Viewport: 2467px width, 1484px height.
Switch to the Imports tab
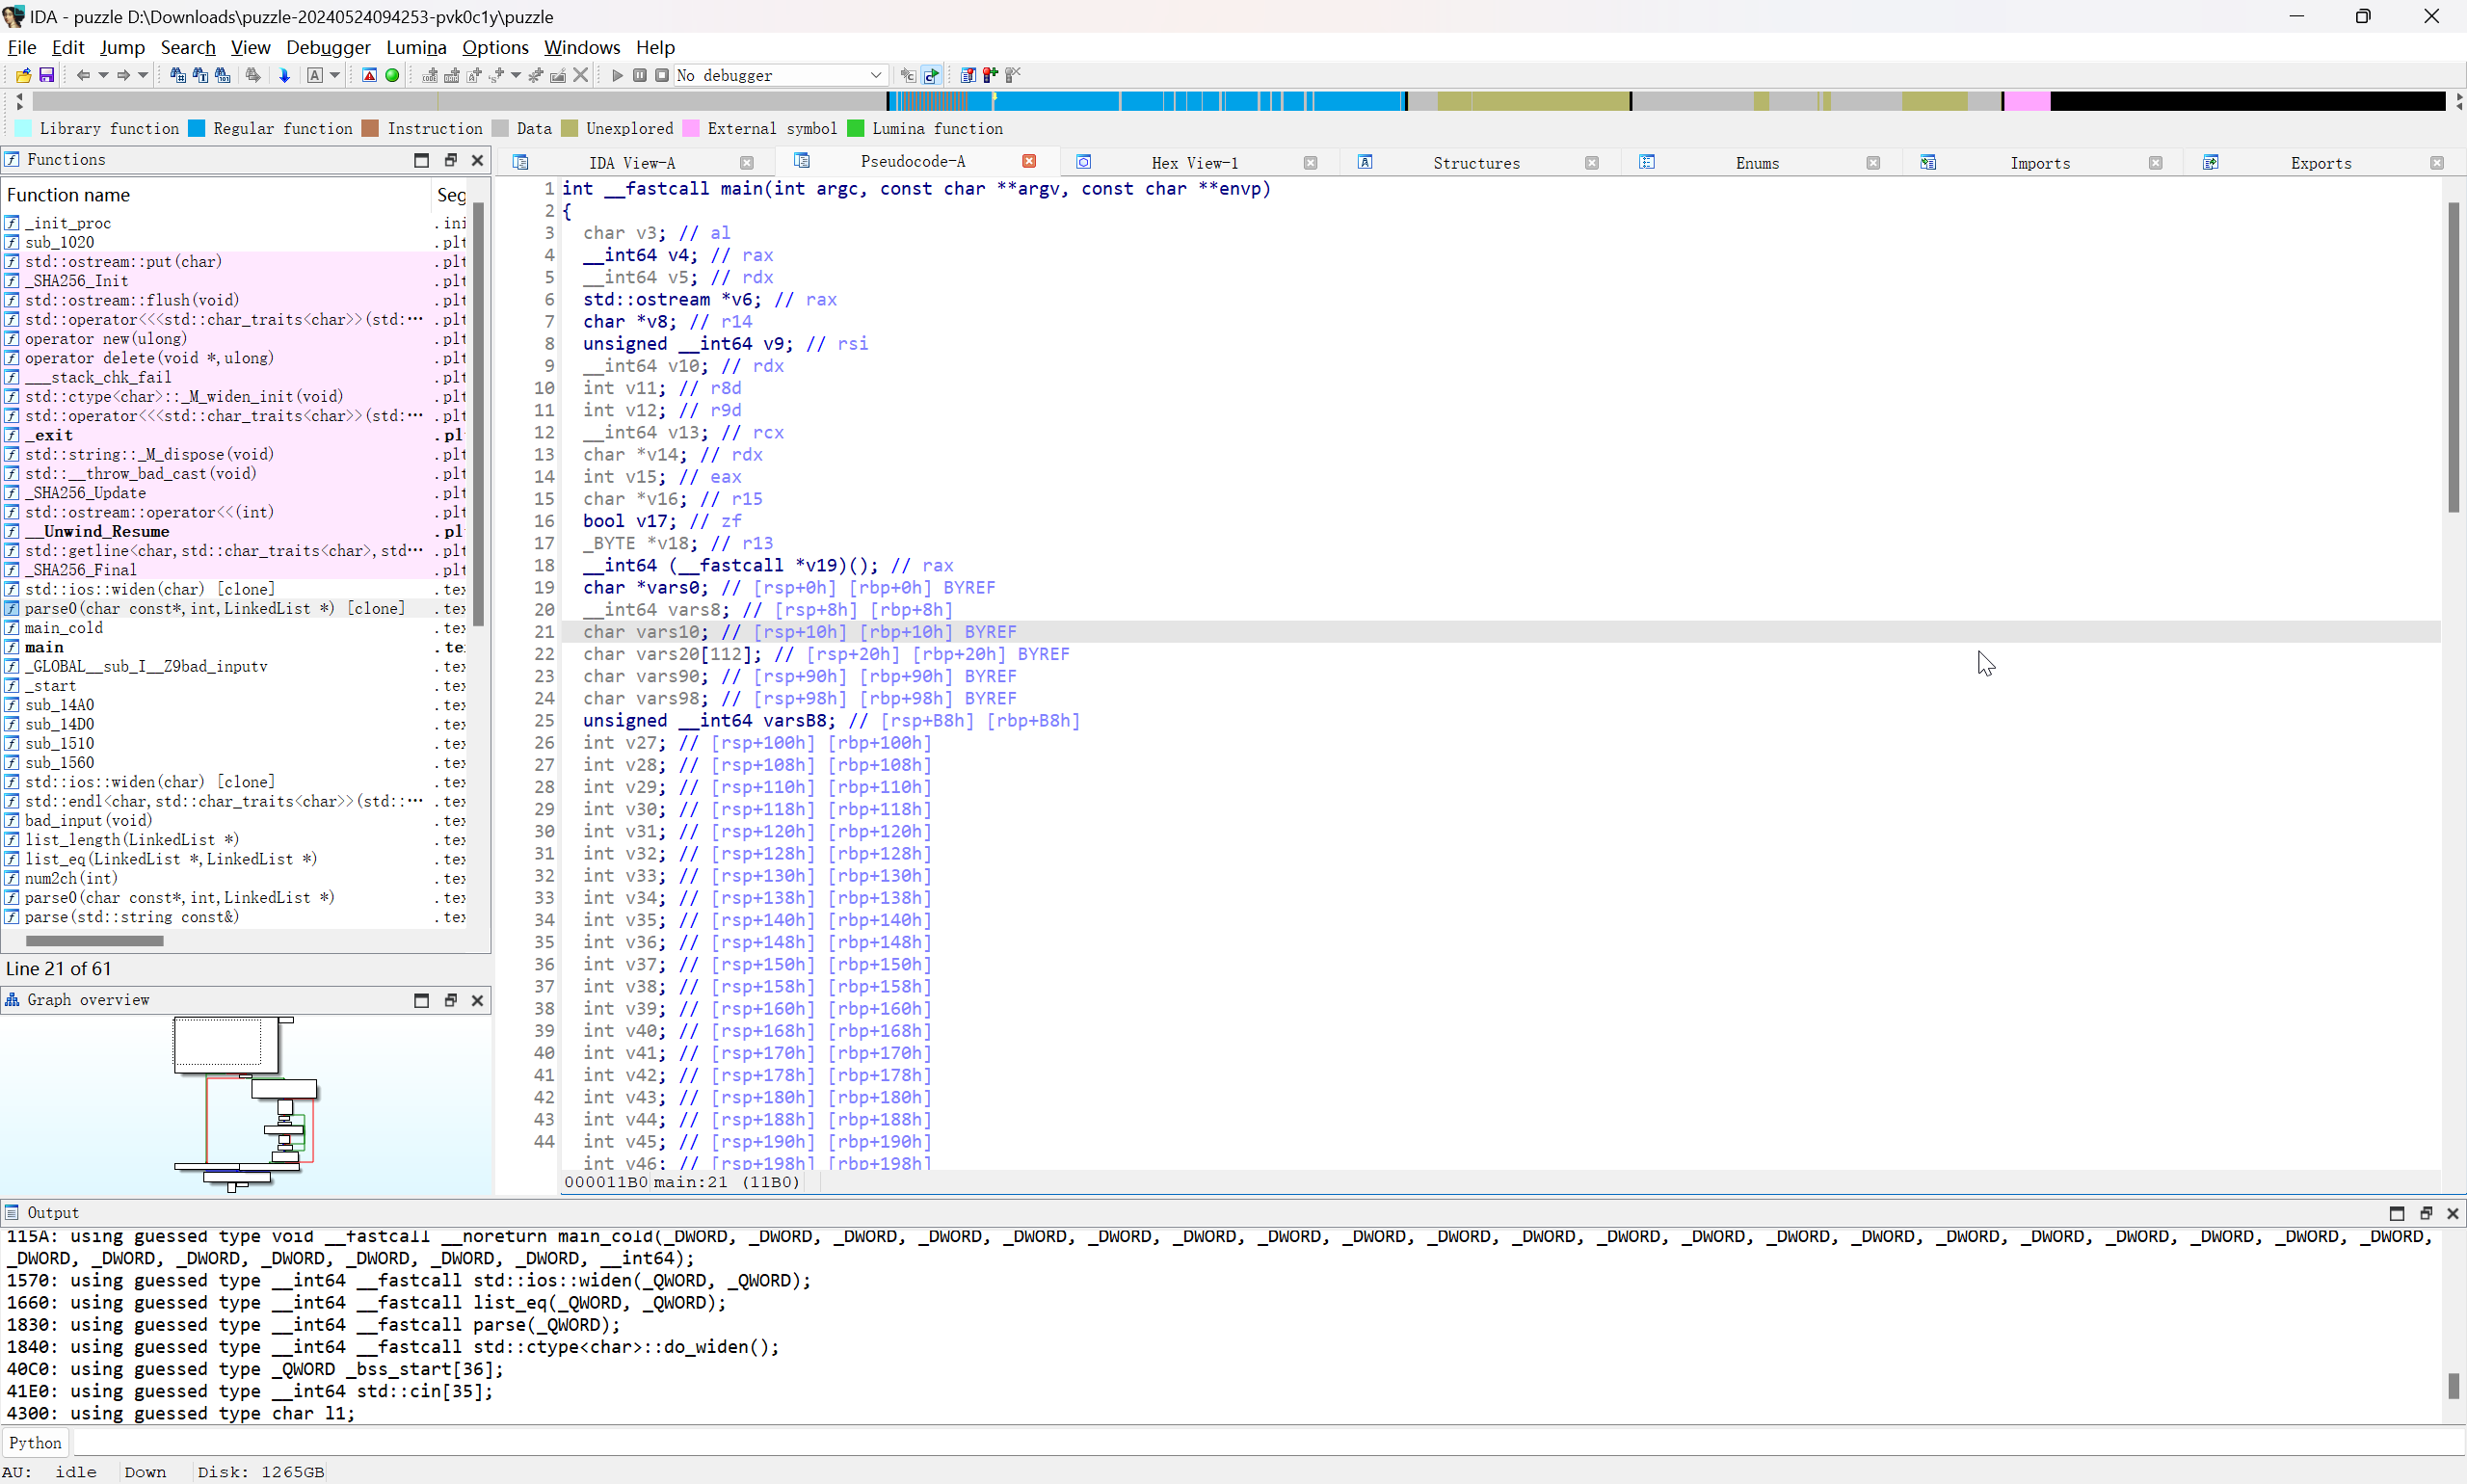click(2040, 163)
